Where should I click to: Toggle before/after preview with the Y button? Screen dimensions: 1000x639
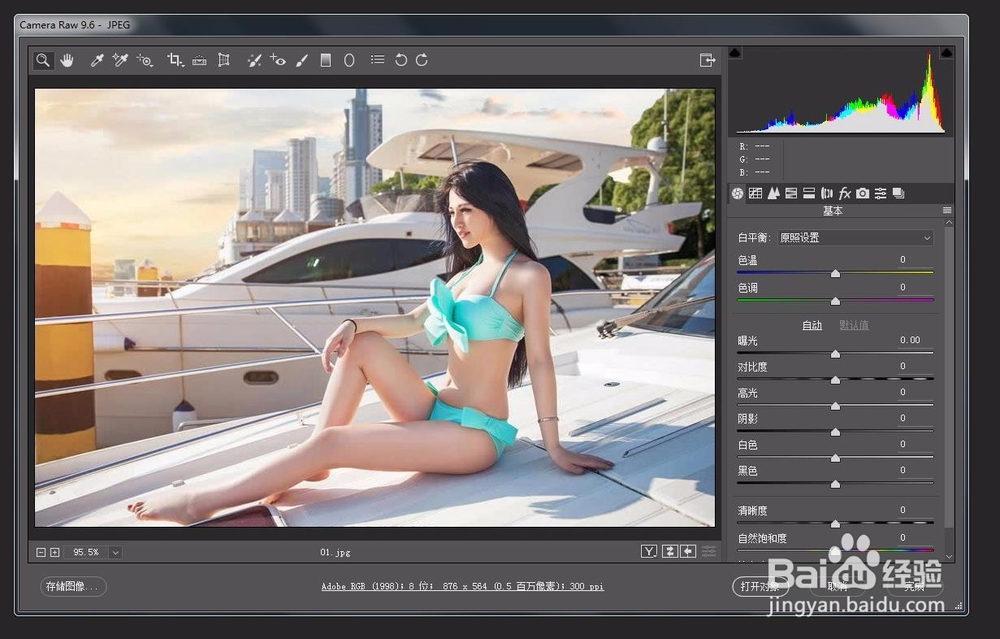[x=649, y=551]
